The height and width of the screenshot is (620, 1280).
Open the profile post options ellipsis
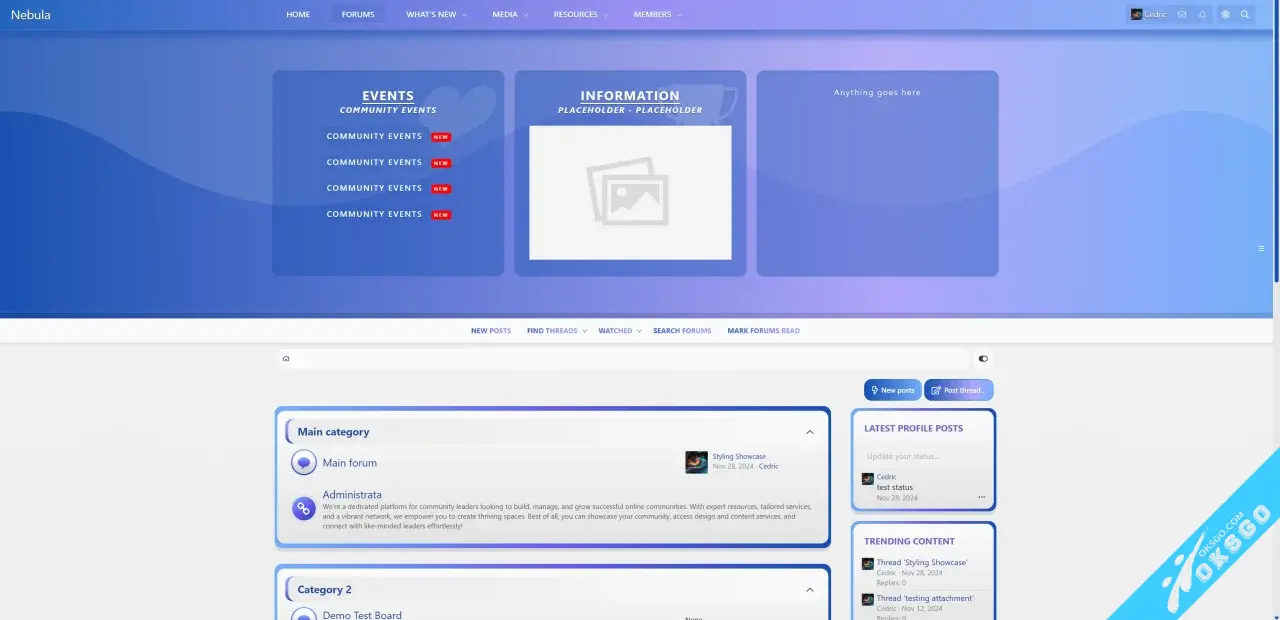point(981,497)
